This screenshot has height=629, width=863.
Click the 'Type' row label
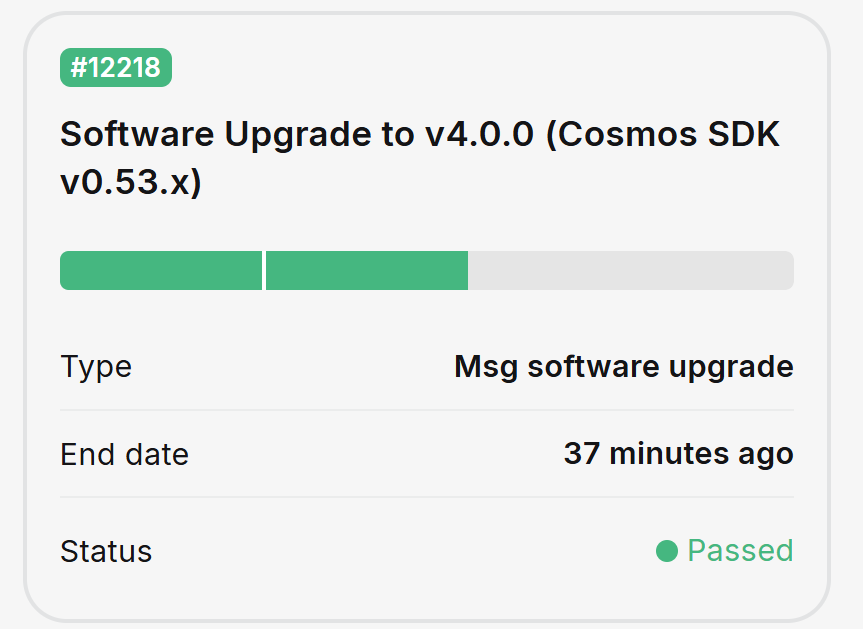click(96, 367)
